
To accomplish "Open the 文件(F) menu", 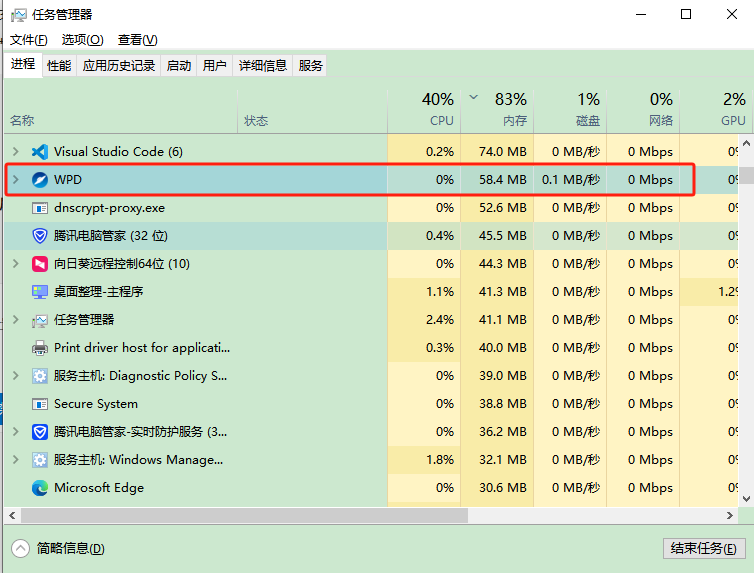I will click(29, 40).
